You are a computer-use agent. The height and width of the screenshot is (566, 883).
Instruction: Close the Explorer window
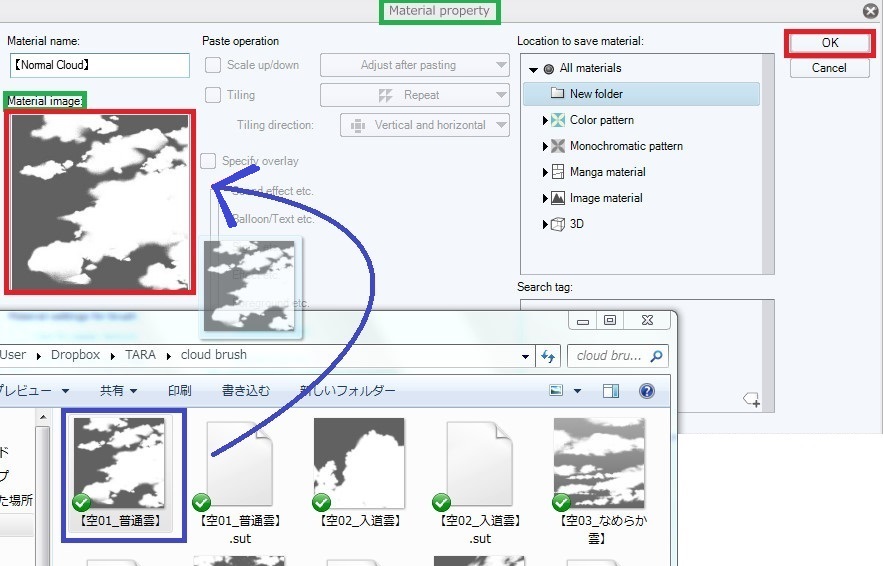click(x=647, y=320)
